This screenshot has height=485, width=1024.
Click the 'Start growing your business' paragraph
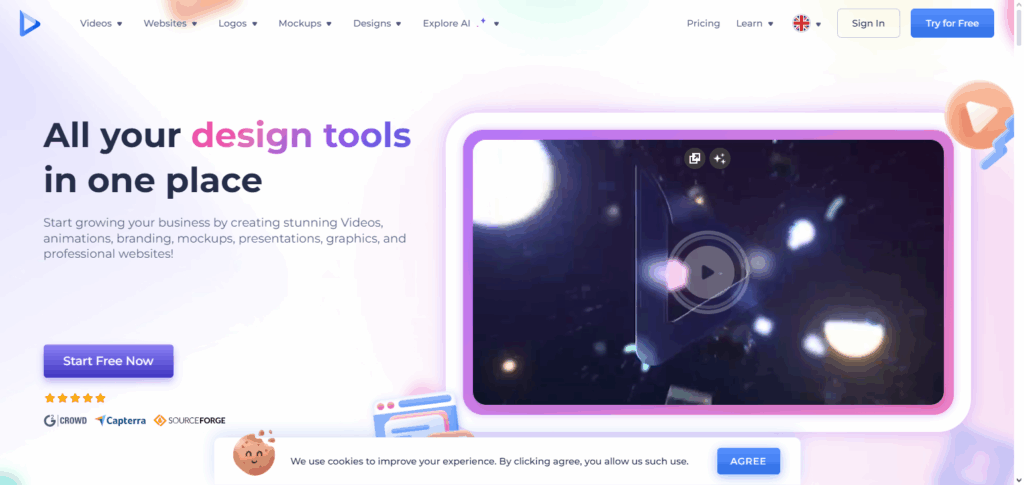[225, 239]
